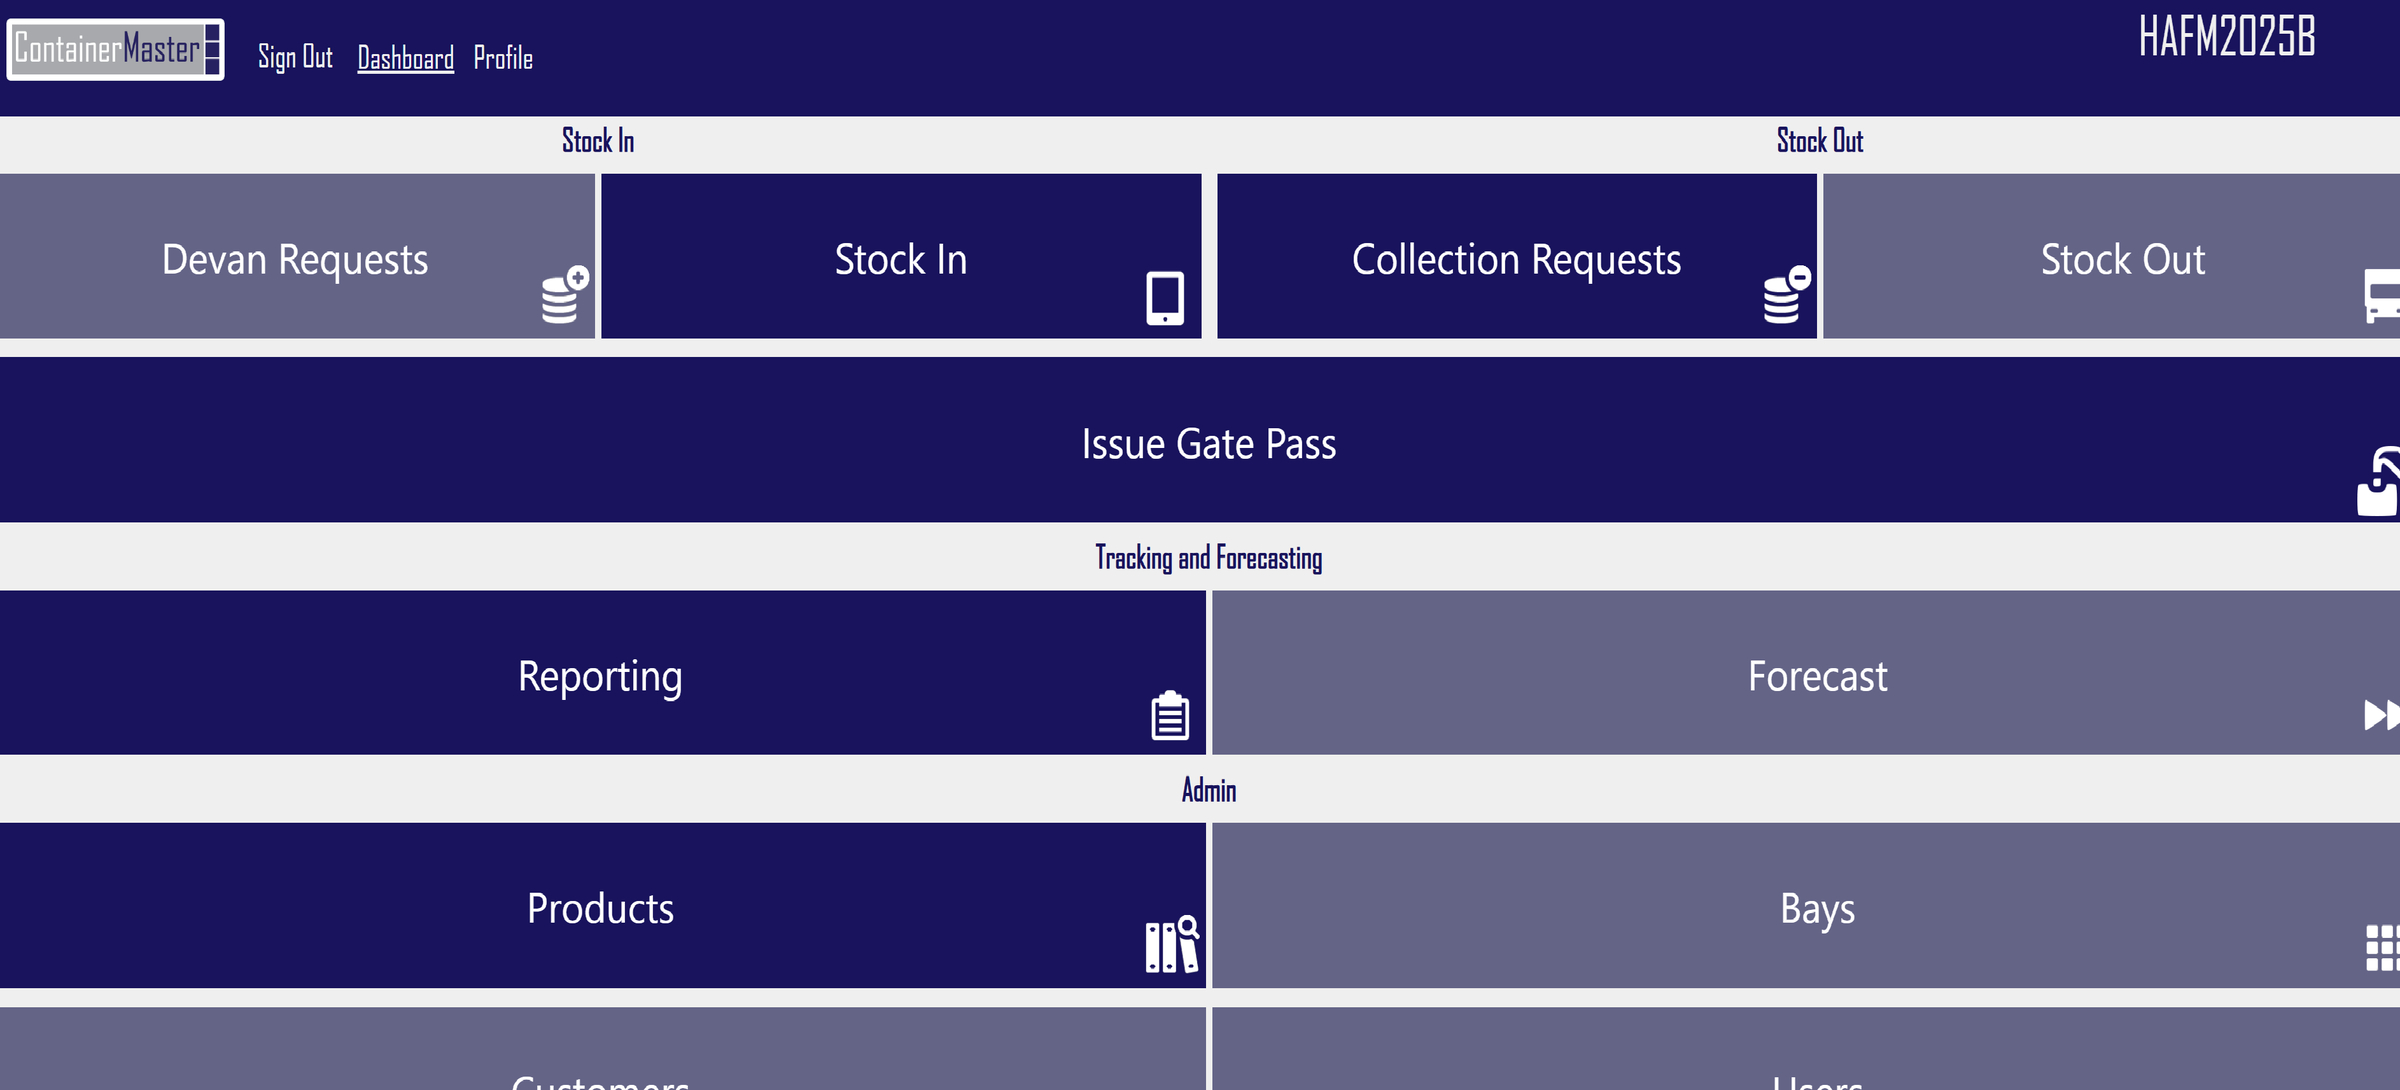Select the truck icon on Stock Out tile
2400x1090 pixels.
tap(2383, 293)
